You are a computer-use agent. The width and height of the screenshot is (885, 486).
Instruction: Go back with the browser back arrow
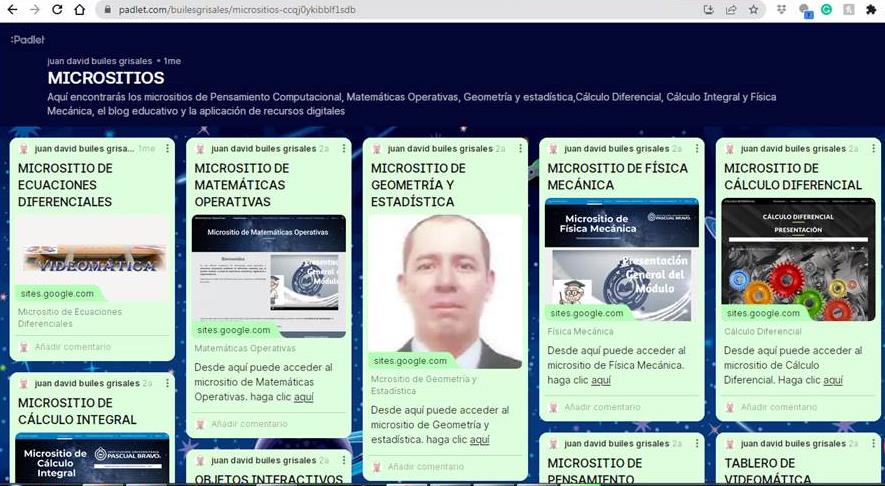click(x=11, y=10)
